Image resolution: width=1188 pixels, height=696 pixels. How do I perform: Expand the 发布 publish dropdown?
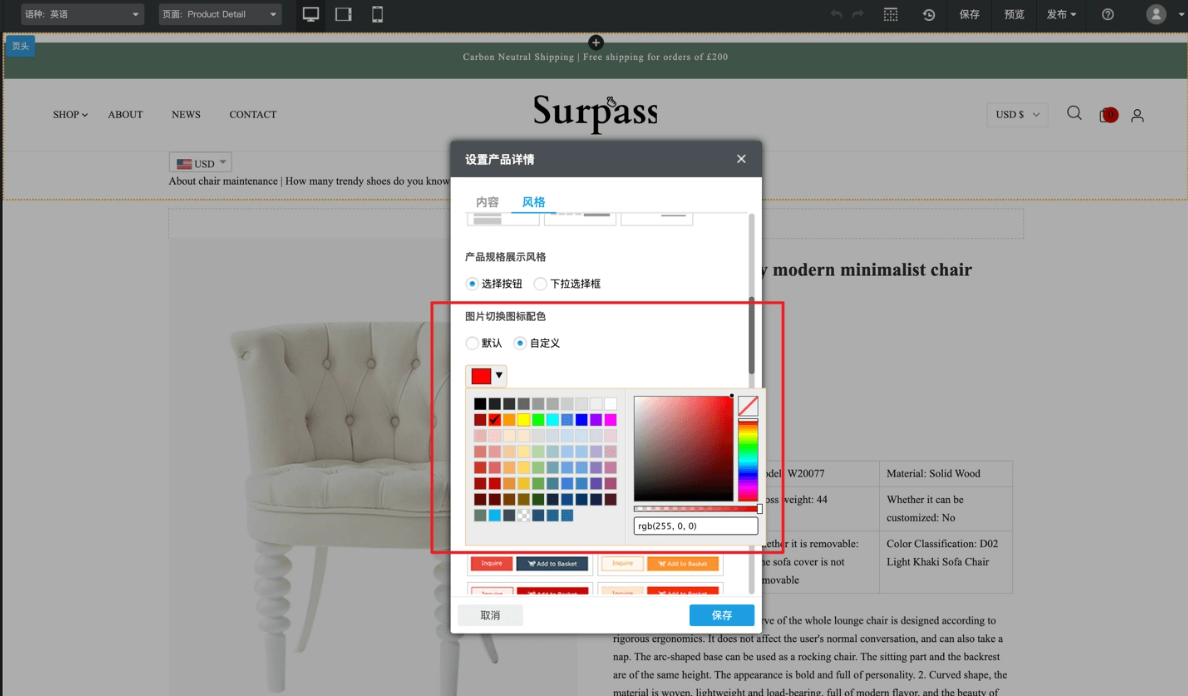[1061, 14]
